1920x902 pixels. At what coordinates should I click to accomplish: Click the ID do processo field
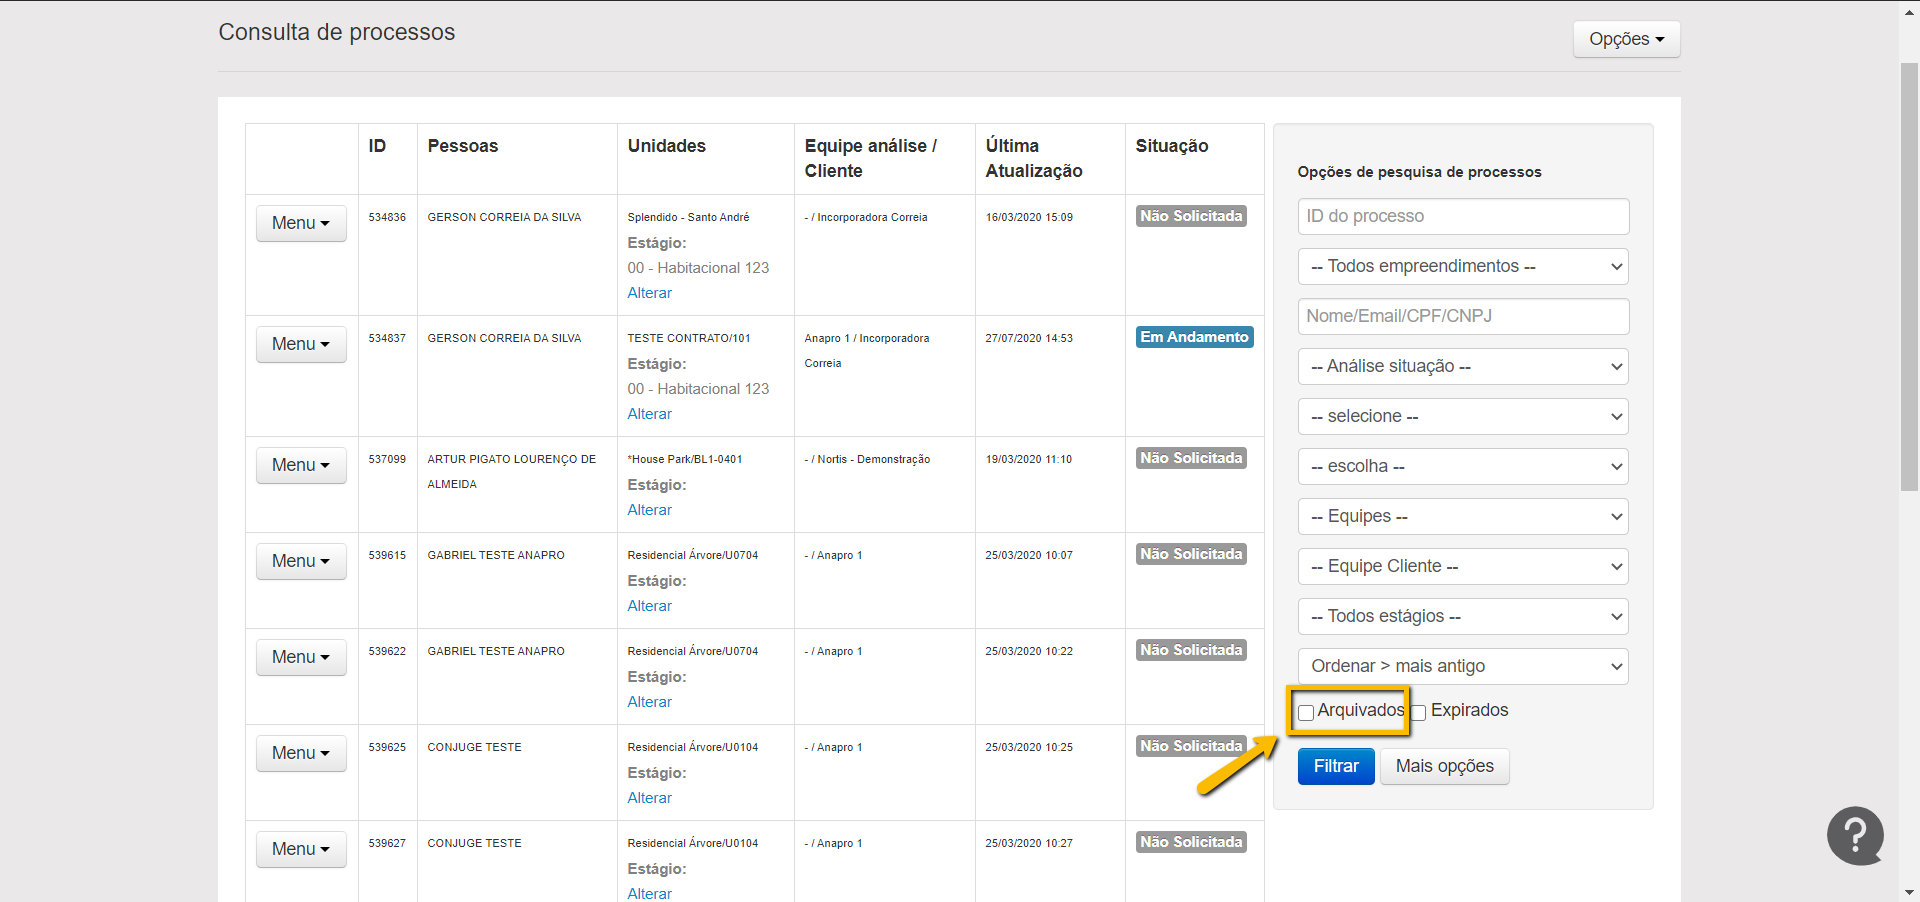(1463, 217)
